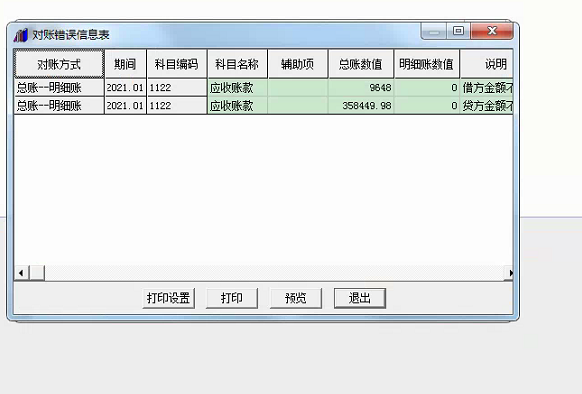Image resolution: width=582 pixels, height=394 pixels.
Task: Close the 对账错误信息表 window
Action: click(x=492, y=31)
